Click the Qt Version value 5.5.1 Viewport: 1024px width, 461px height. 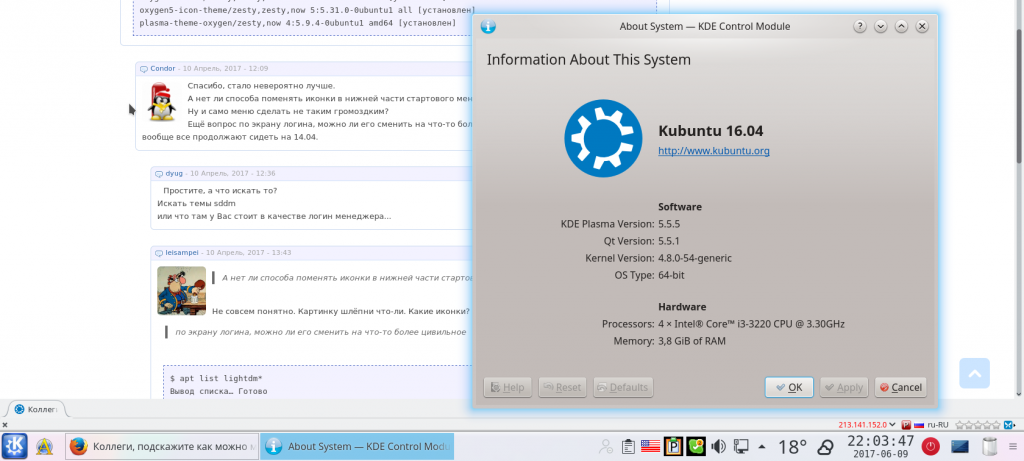(x=669, y=241)
